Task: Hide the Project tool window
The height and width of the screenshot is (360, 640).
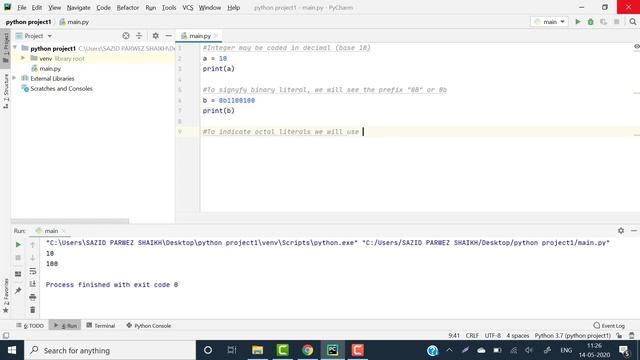Action: 169,36
